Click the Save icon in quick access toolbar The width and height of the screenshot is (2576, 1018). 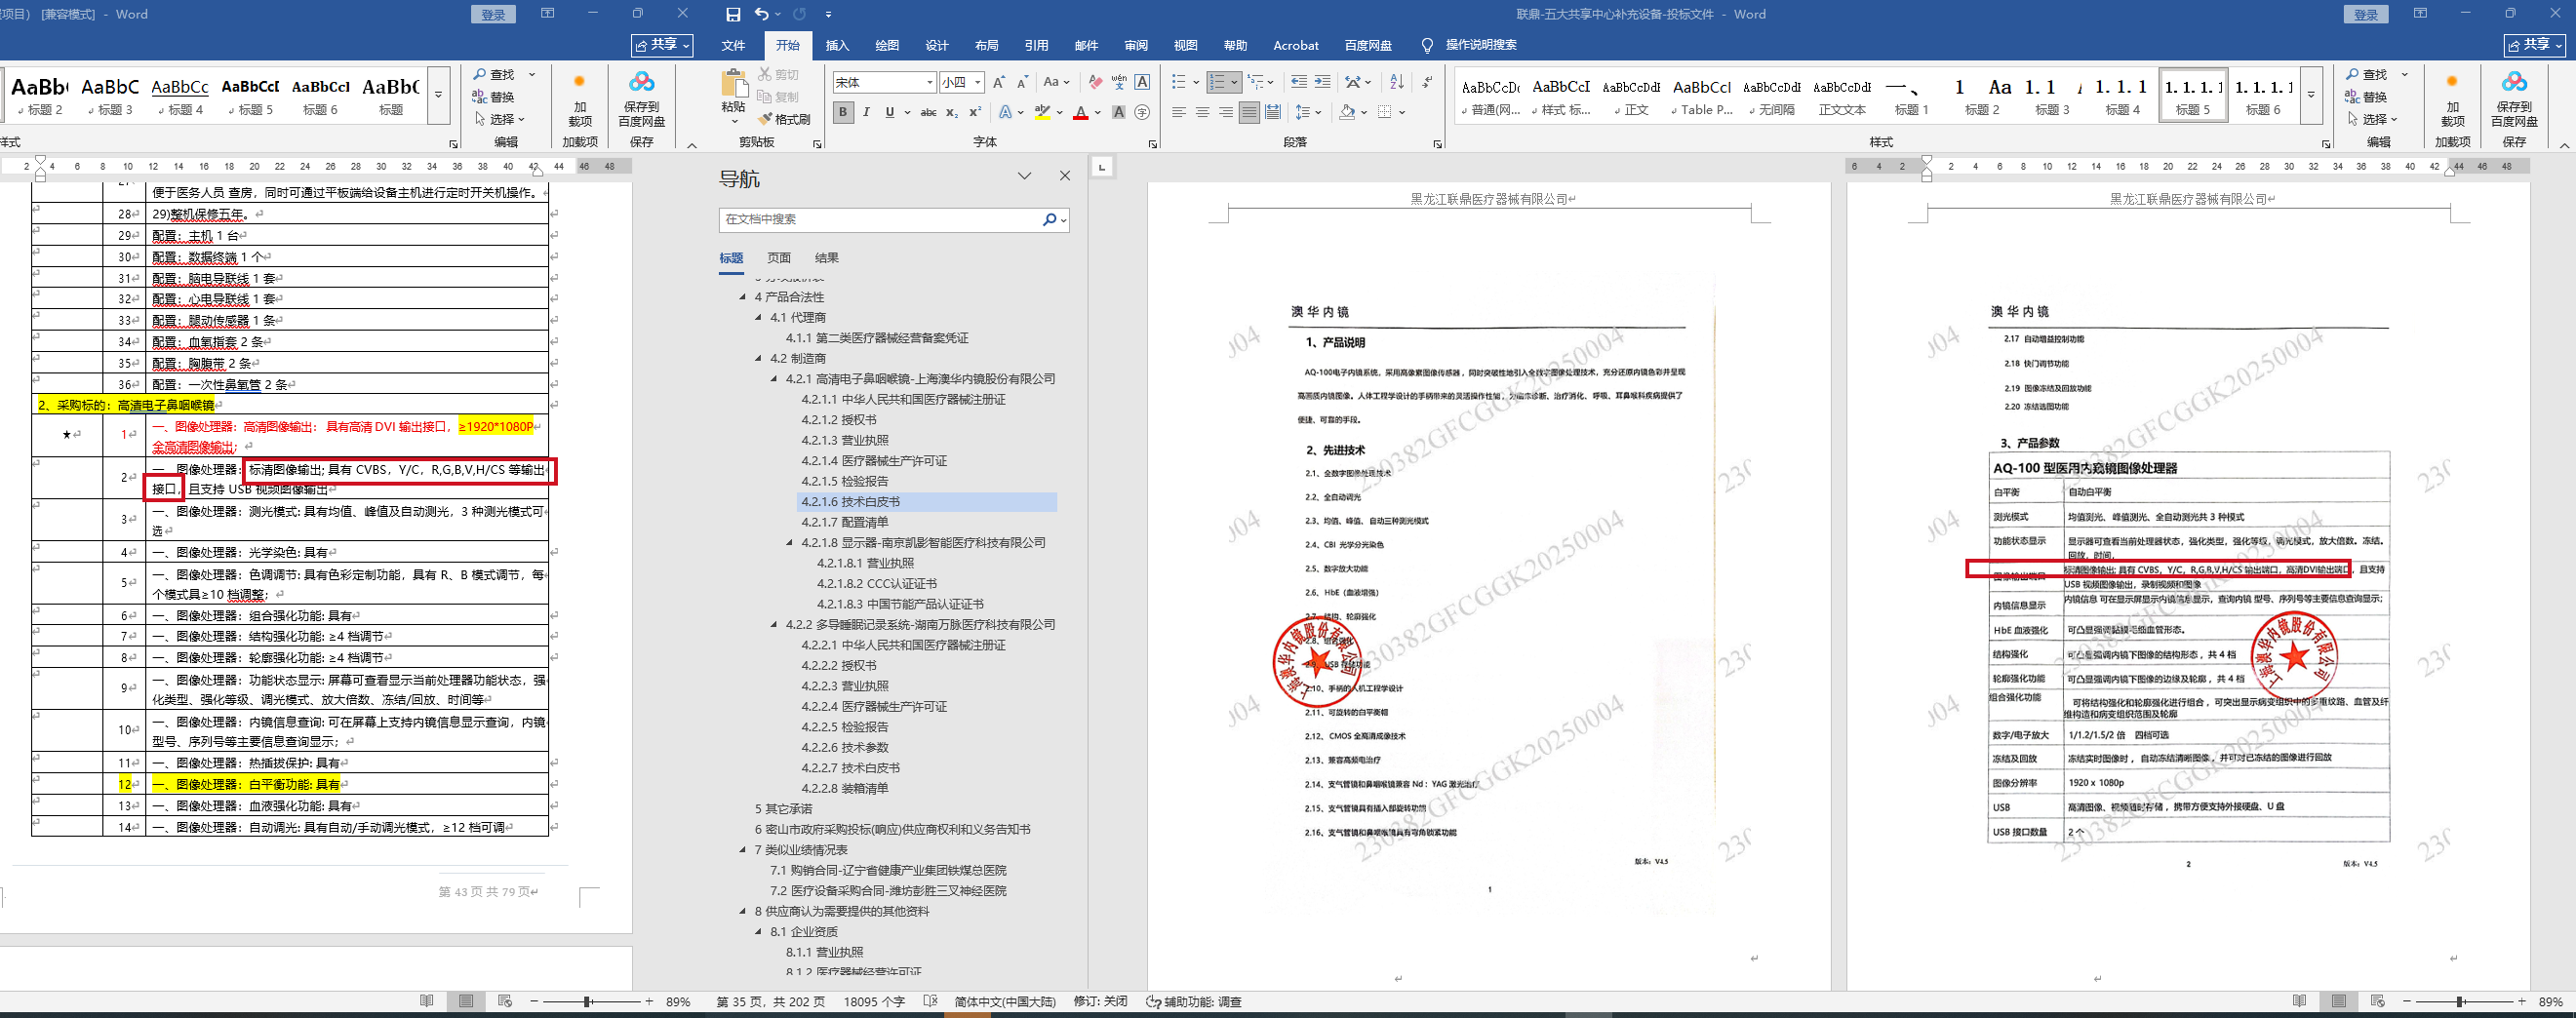click(733, 14)
